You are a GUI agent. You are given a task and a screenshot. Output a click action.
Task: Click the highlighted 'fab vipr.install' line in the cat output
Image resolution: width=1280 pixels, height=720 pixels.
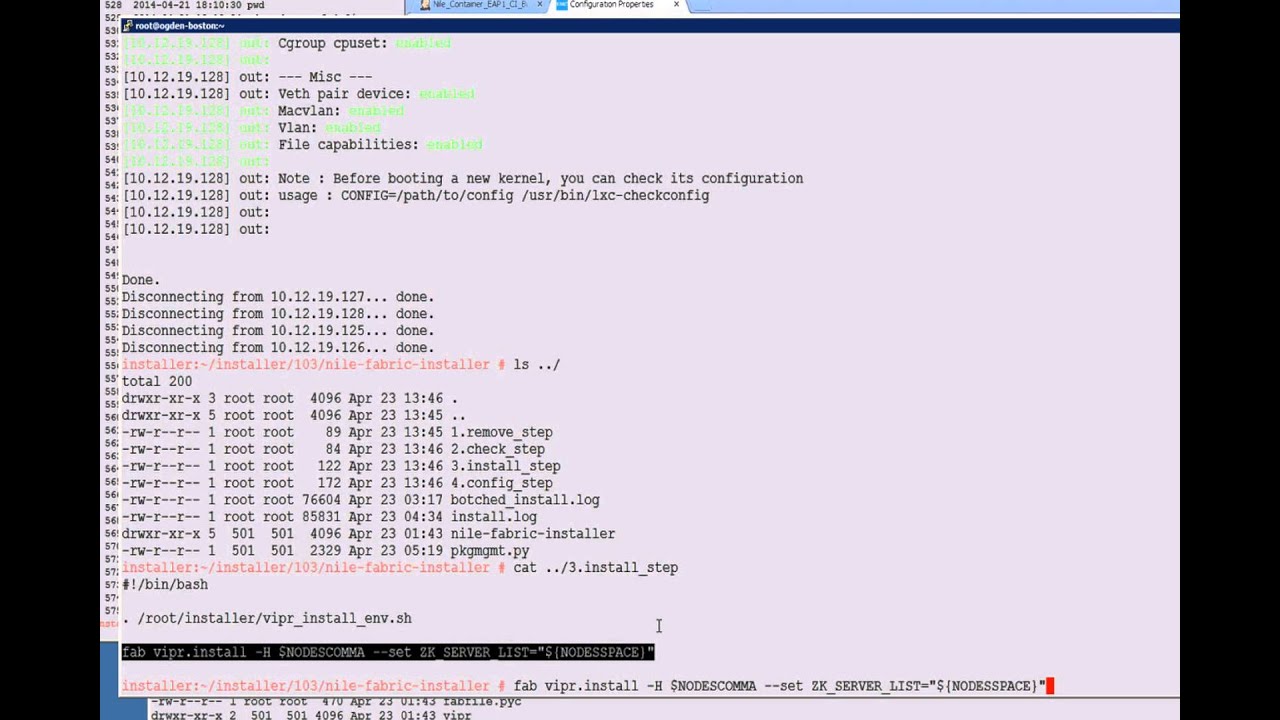(388, 652)
